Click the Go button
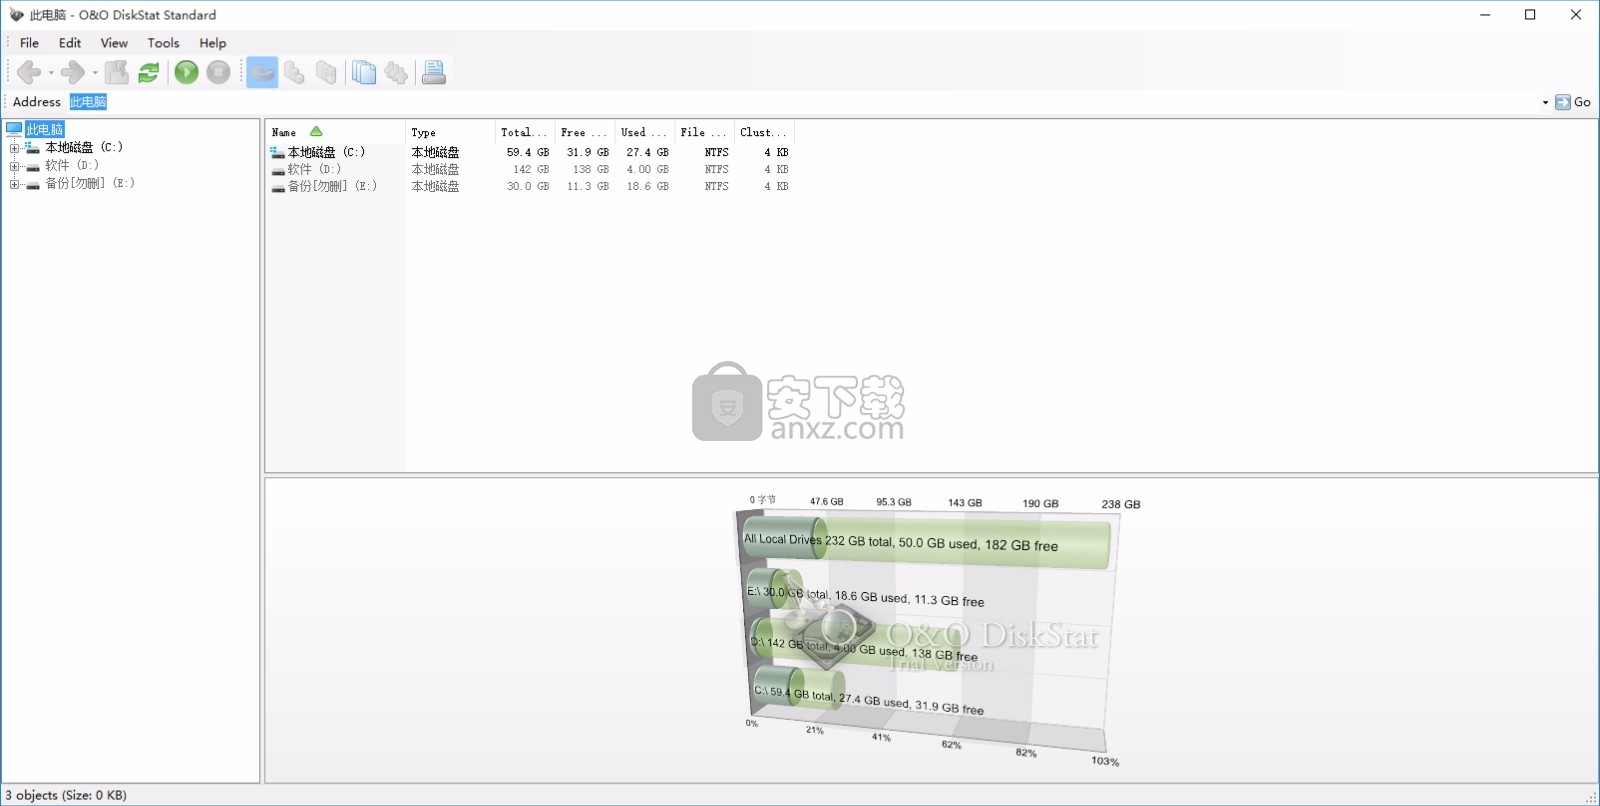The width and height of the screenshot is (1600, 806). pos(1573,102)
